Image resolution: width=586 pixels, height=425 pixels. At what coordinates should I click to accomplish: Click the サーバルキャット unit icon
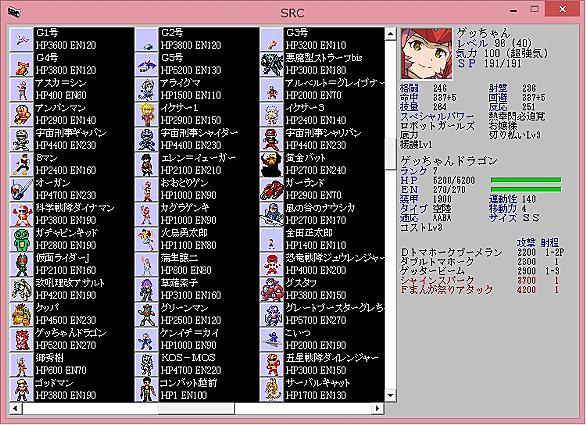coord(271,390)
